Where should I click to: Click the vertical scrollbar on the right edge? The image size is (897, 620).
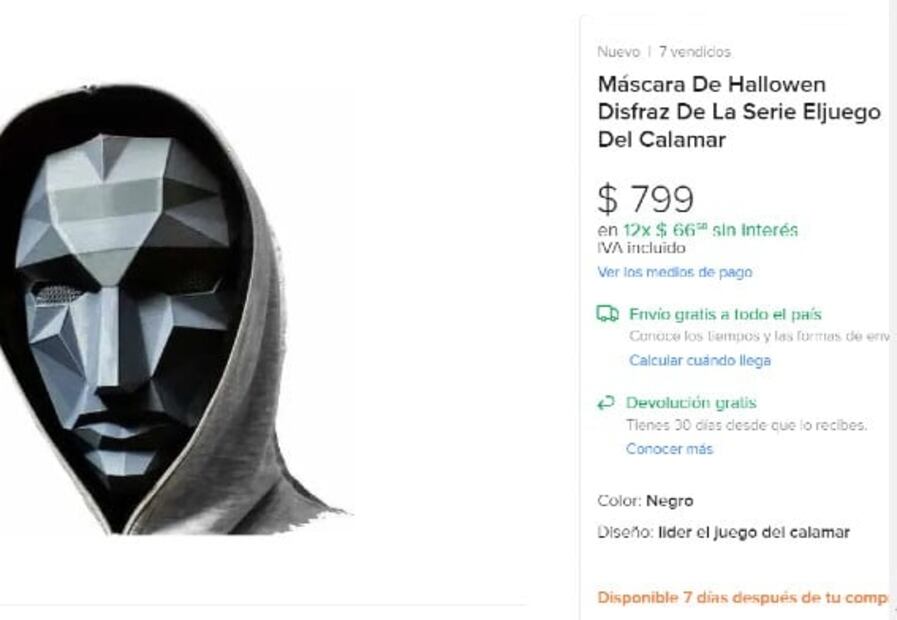click(x=892, y=300)
